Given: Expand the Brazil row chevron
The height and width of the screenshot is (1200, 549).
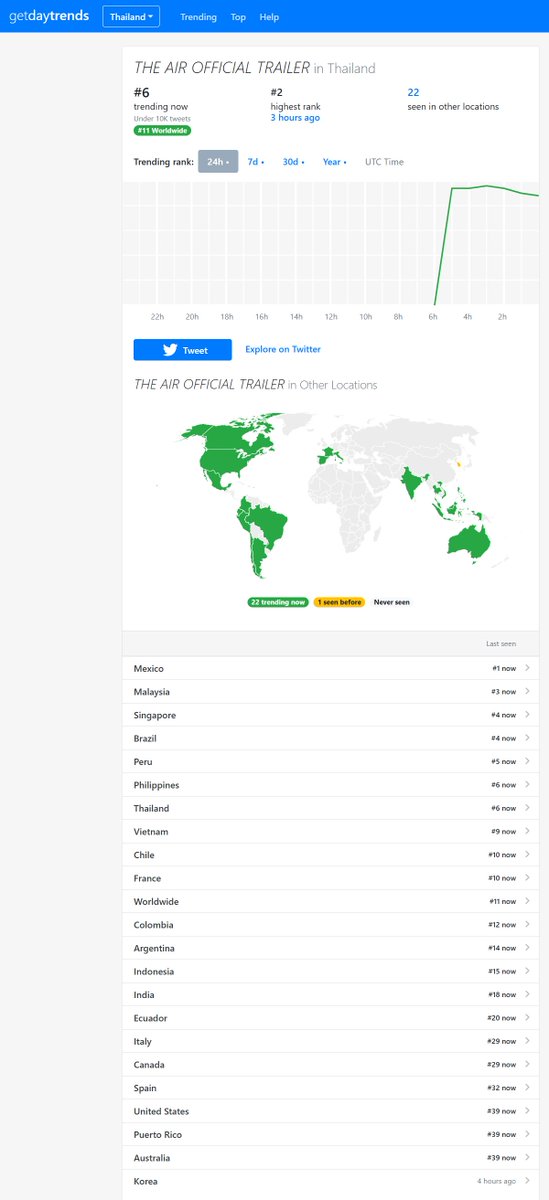Looking at the screenshot, I should click(x=527, y=738).
